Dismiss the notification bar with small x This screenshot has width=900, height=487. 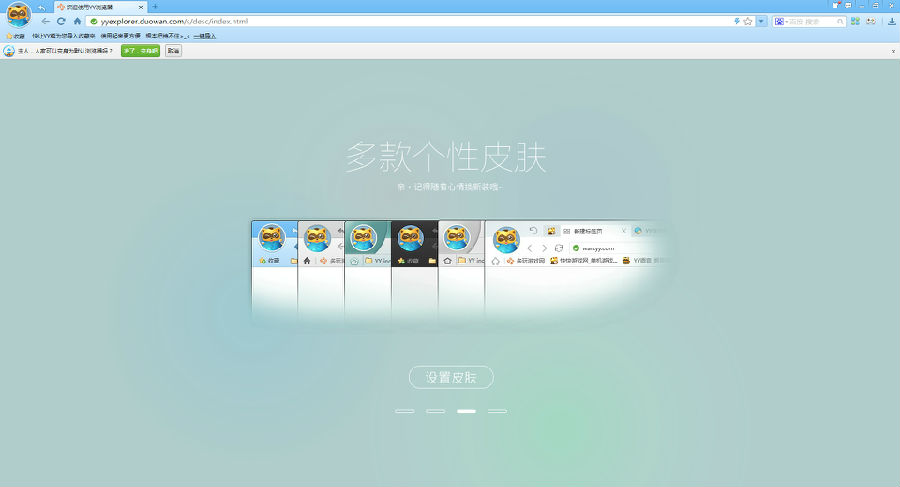pyautogui.click(x=893, y=51)
